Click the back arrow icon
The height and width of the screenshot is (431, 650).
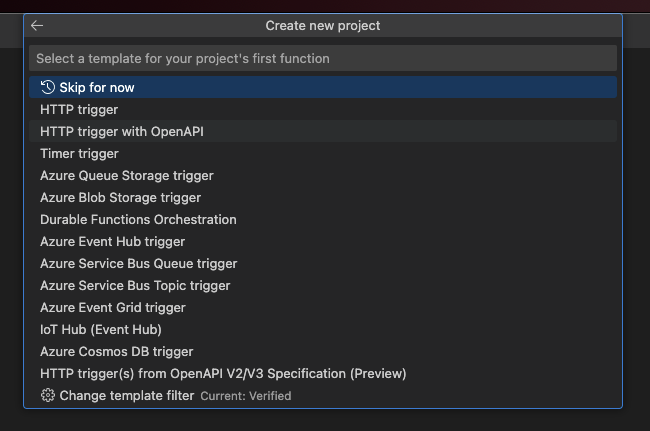(37, 26)
